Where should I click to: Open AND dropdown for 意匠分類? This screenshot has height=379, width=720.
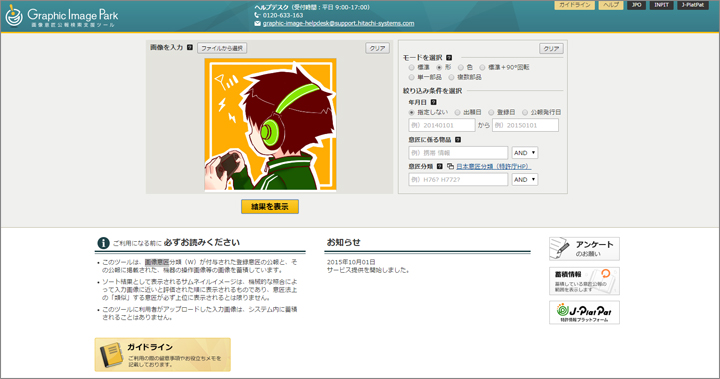(525, 180)
